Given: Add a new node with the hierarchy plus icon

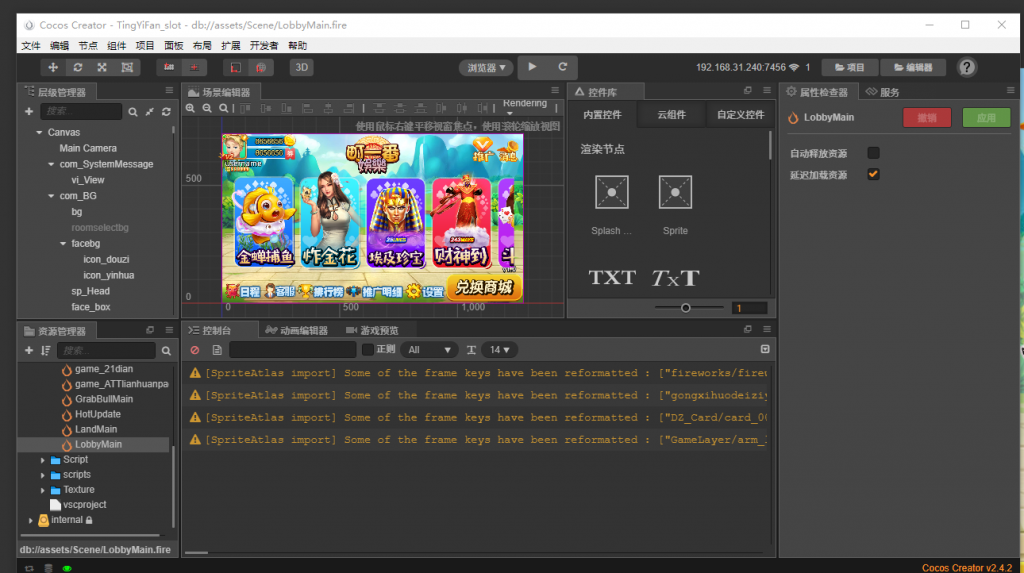Looking at the screenshot, I should (29, 112).
